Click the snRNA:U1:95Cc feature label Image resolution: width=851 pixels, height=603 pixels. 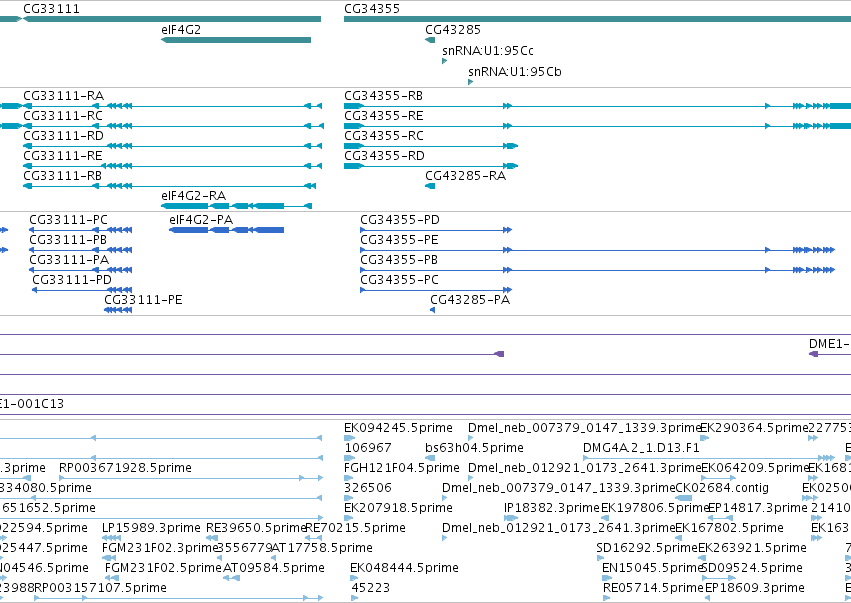point(488,50)
